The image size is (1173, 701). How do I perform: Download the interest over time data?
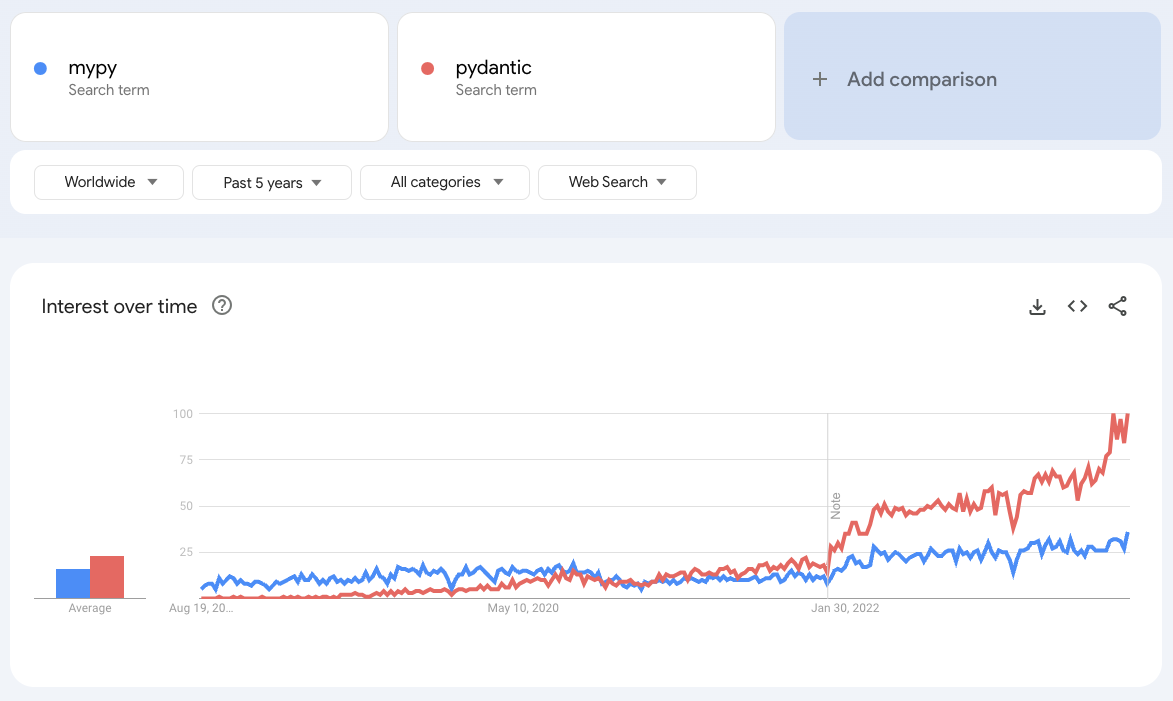(1037, 307)
